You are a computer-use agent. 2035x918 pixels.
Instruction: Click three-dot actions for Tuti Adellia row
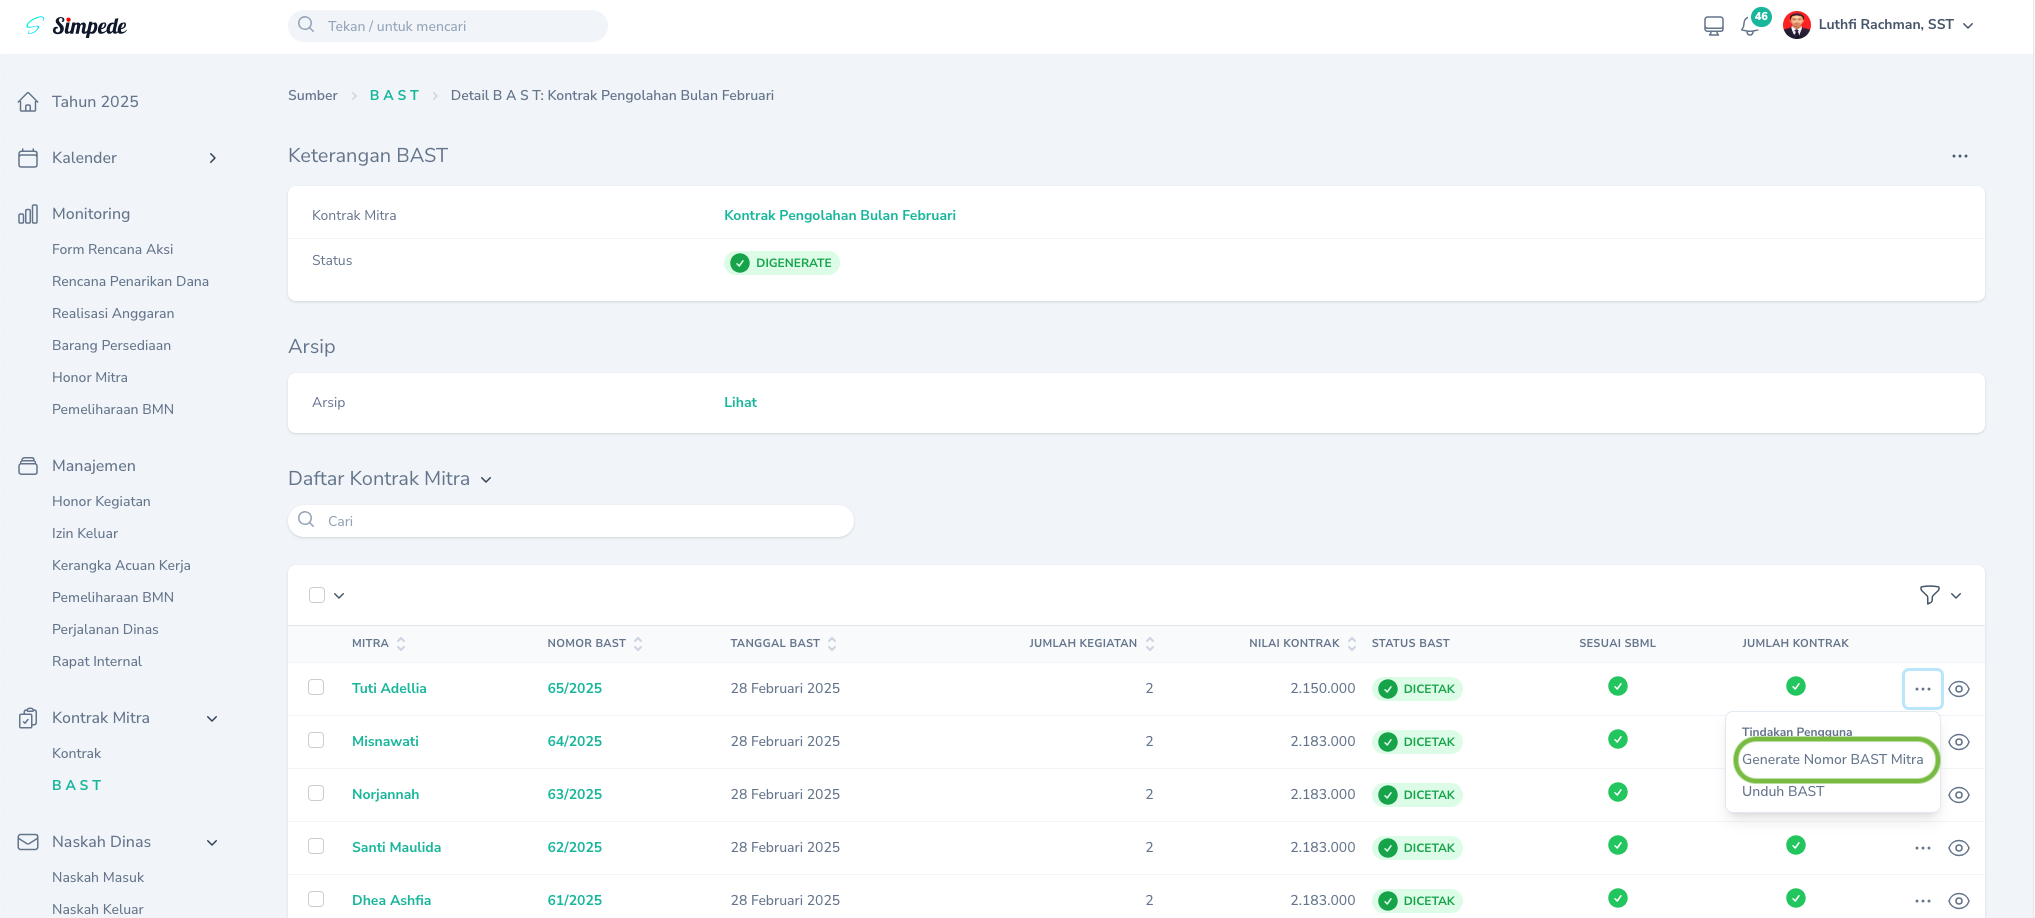(x=1923, y=689)
